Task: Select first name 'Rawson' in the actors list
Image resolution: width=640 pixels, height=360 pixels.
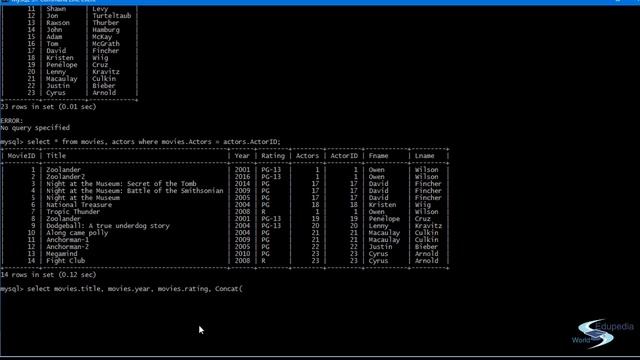Action: (x=58, y=23)
